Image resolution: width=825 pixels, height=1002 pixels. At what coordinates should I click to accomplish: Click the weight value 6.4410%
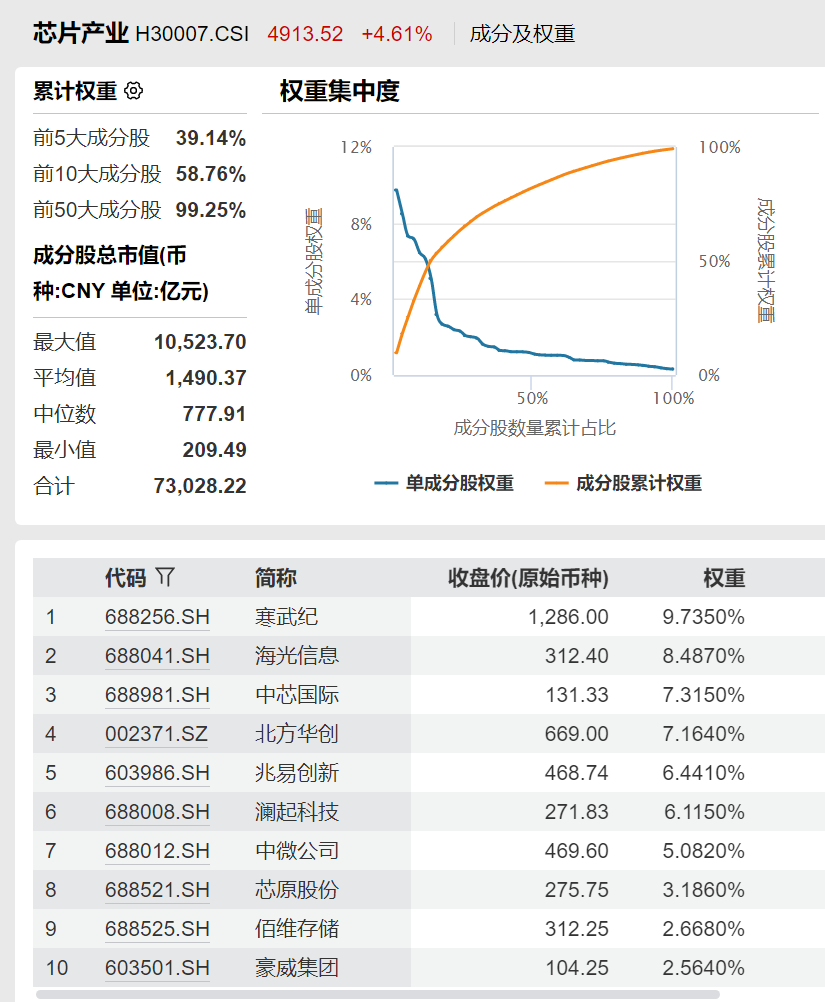[704, 773]
